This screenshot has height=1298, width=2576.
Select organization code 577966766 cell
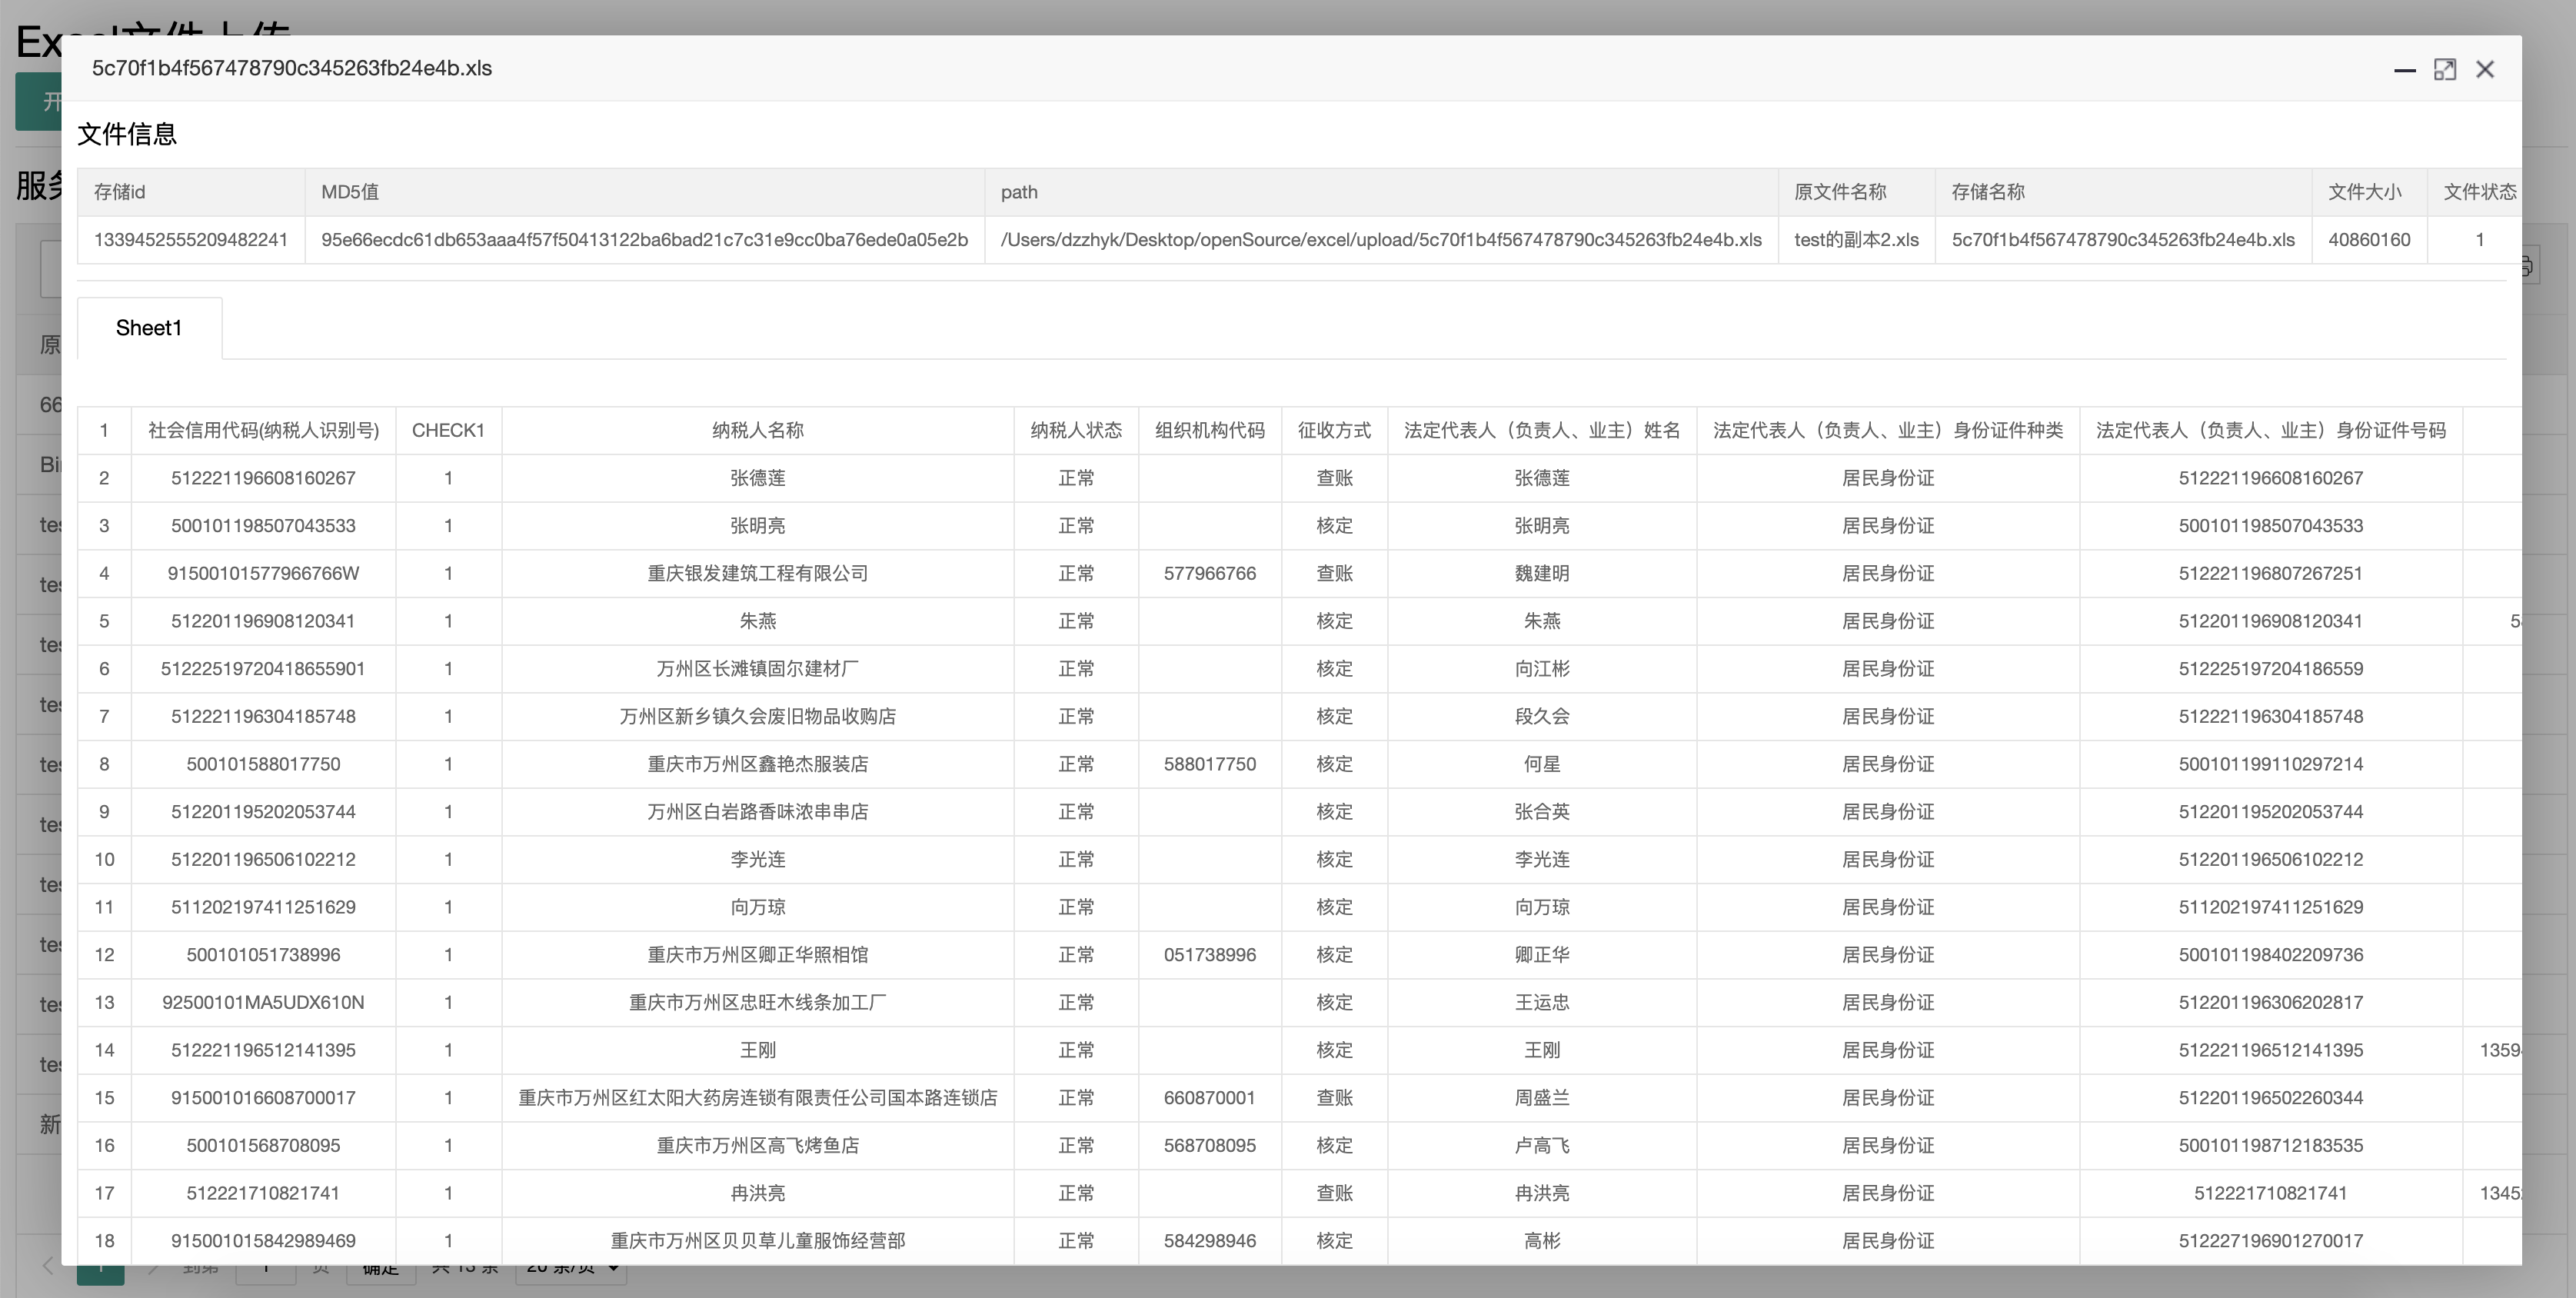point(1209,574)
